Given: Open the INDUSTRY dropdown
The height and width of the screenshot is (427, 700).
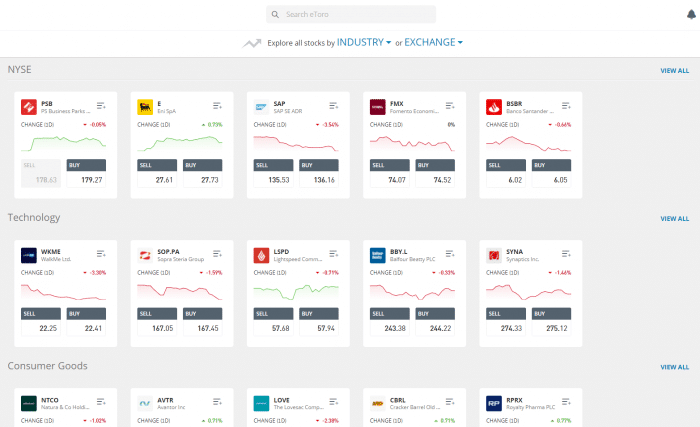Looking at the screenshot, I should (363, 42).
